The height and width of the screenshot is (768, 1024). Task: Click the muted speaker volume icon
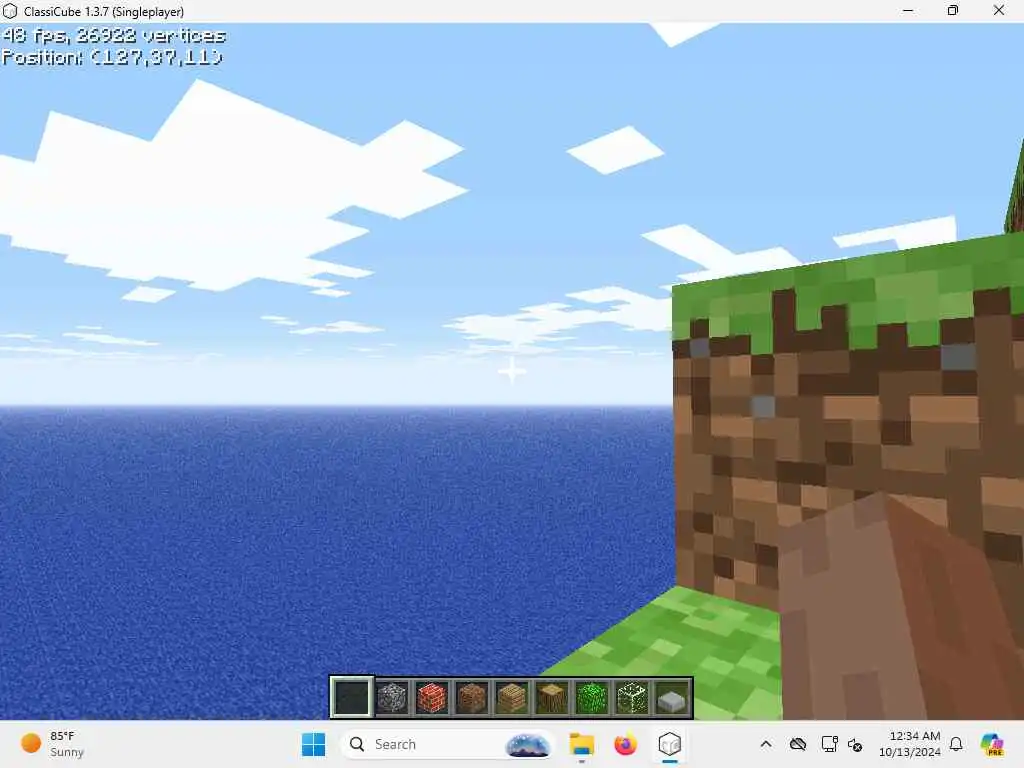(x=855, y=744)
